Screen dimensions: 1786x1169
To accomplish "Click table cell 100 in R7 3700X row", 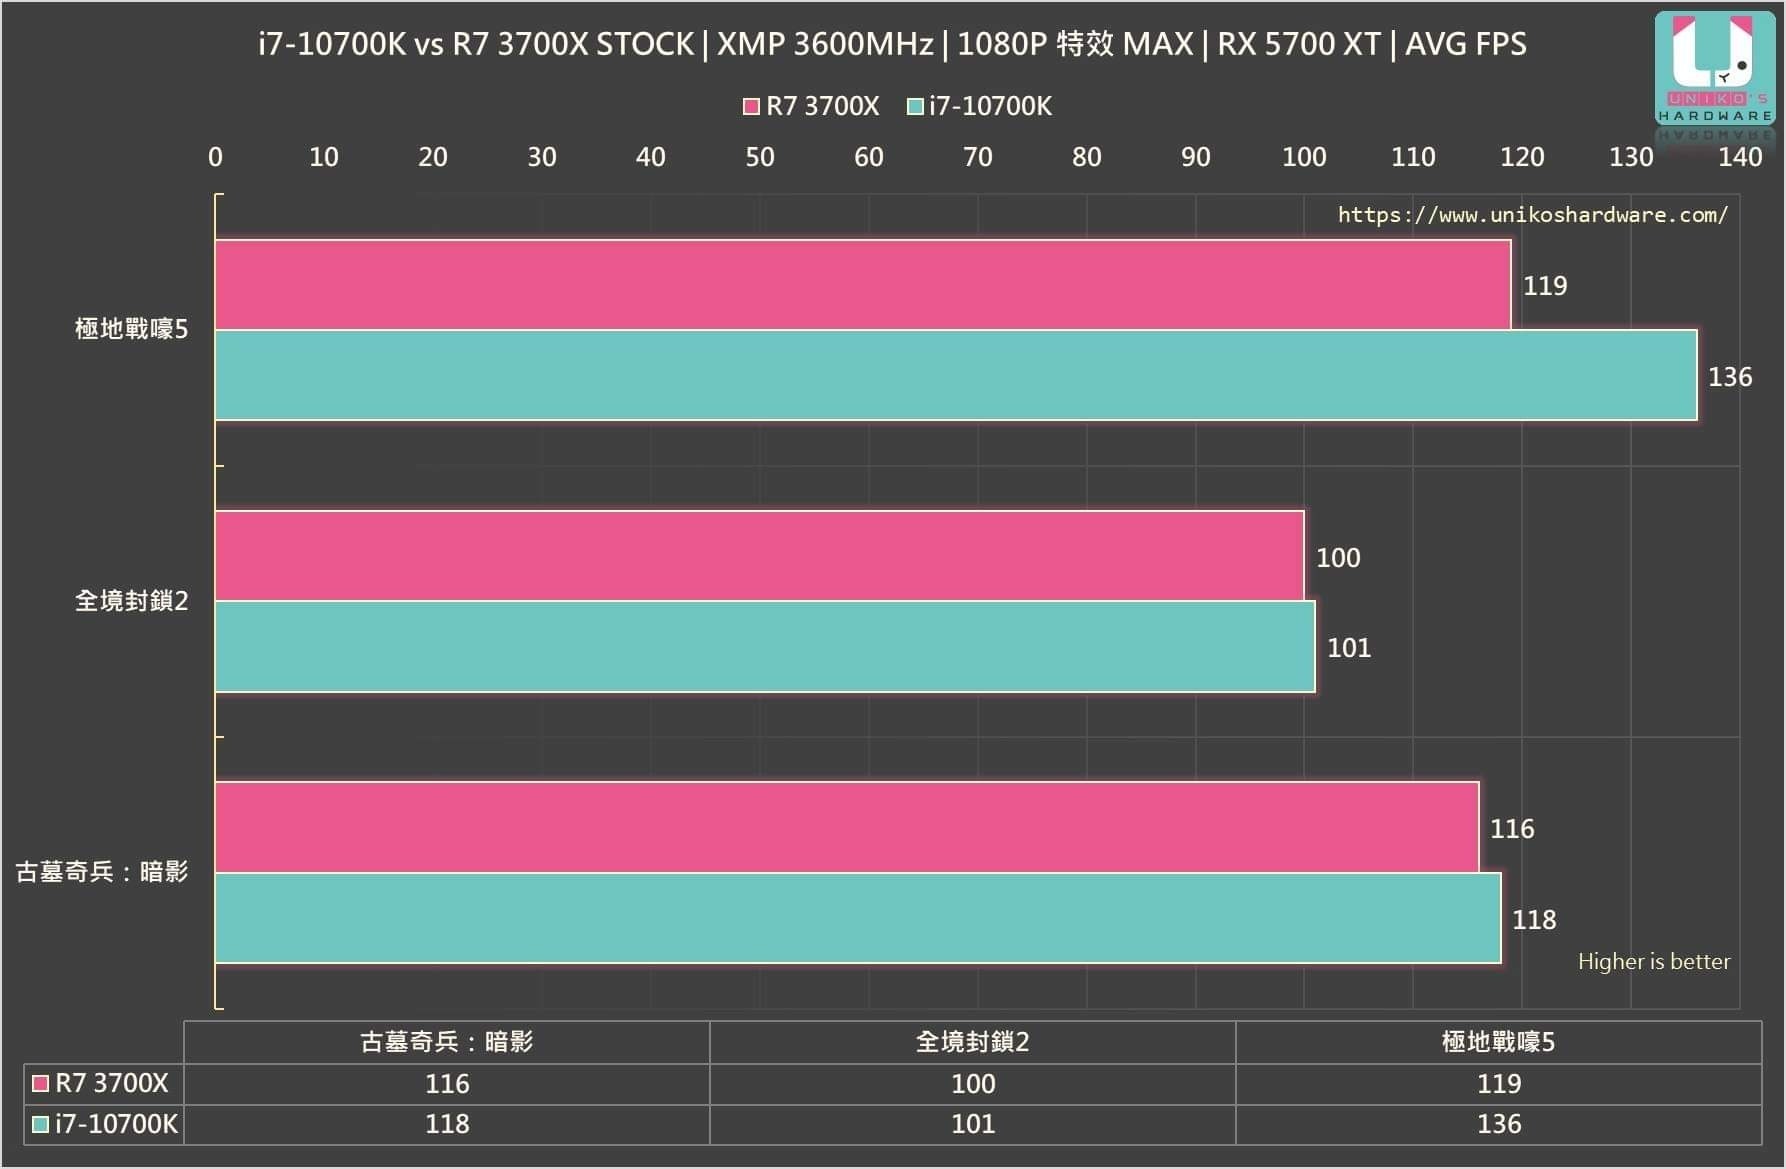I will click(973, 1084).
